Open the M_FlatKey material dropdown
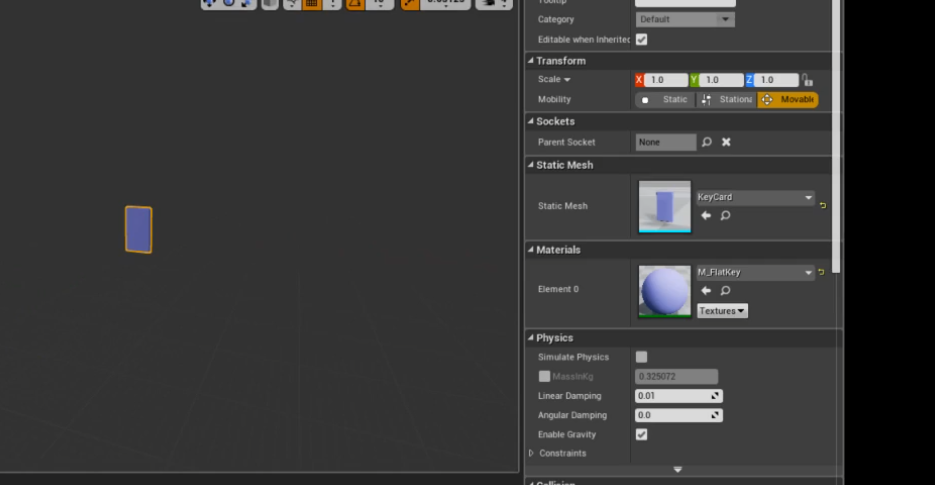 [756, 272]
